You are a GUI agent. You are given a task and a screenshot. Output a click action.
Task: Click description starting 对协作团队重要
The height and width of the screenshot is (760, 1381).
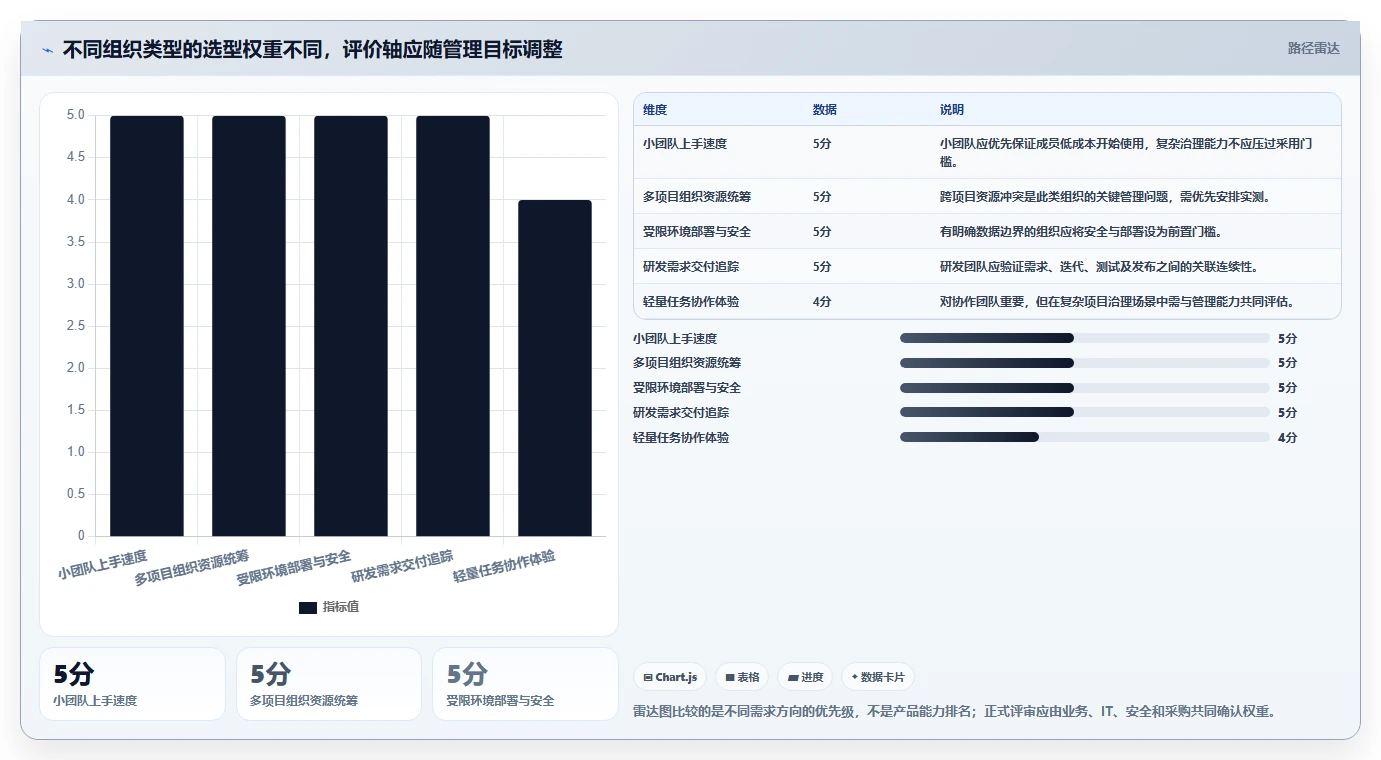click(x=1117, y=301)
